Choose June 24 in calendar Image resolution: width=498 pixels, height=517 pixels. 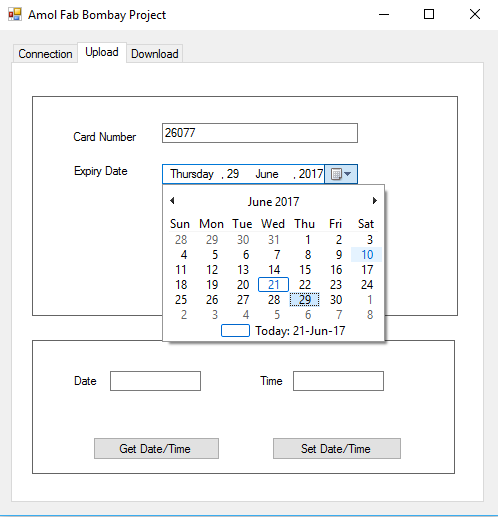pos(367,285)
